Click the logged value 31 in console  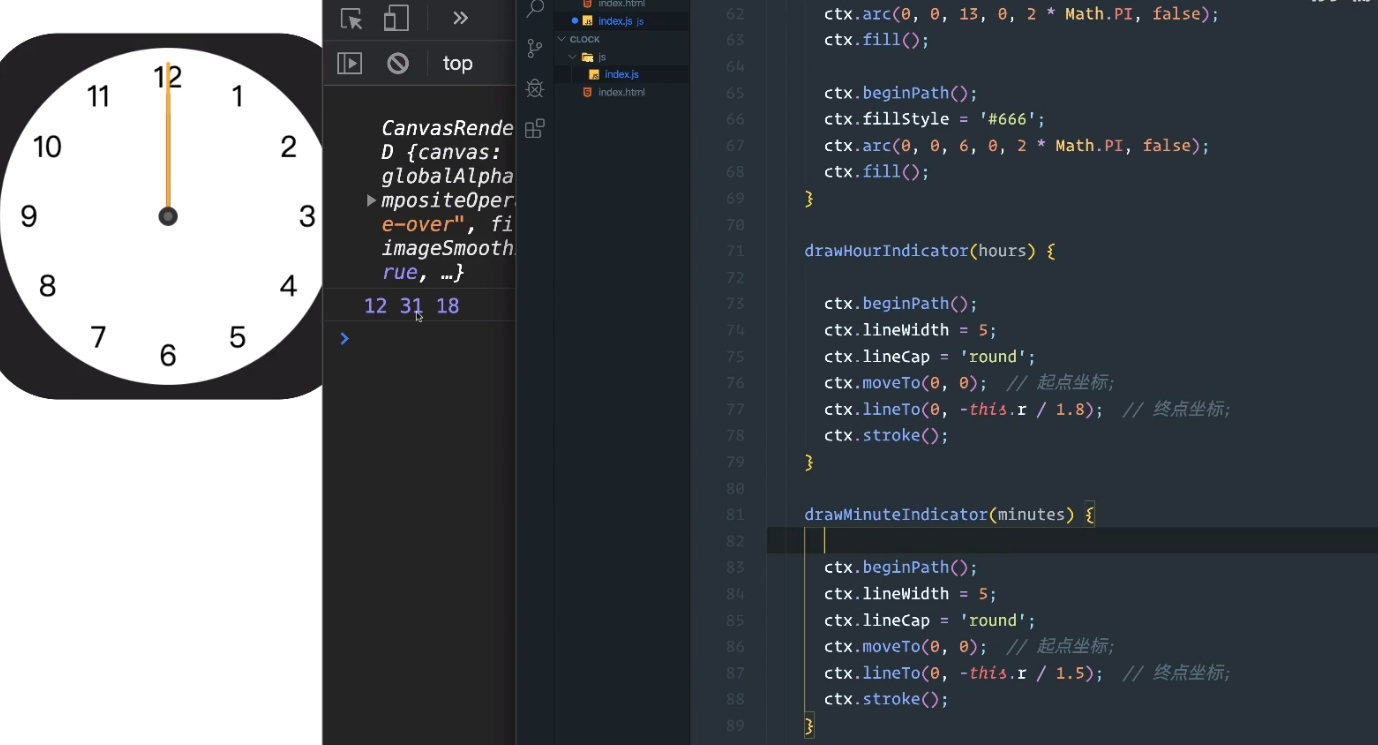(411, 306)
